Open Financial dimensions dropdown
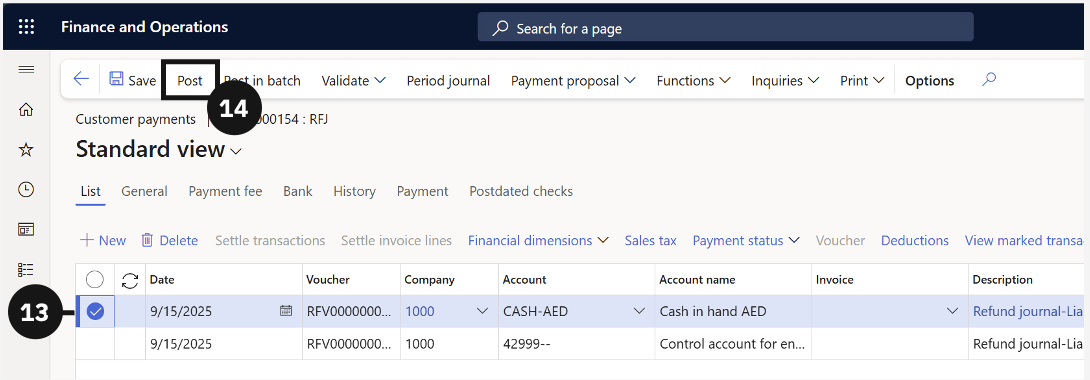This screenshot has height=380, width=1090. [538, 240]
